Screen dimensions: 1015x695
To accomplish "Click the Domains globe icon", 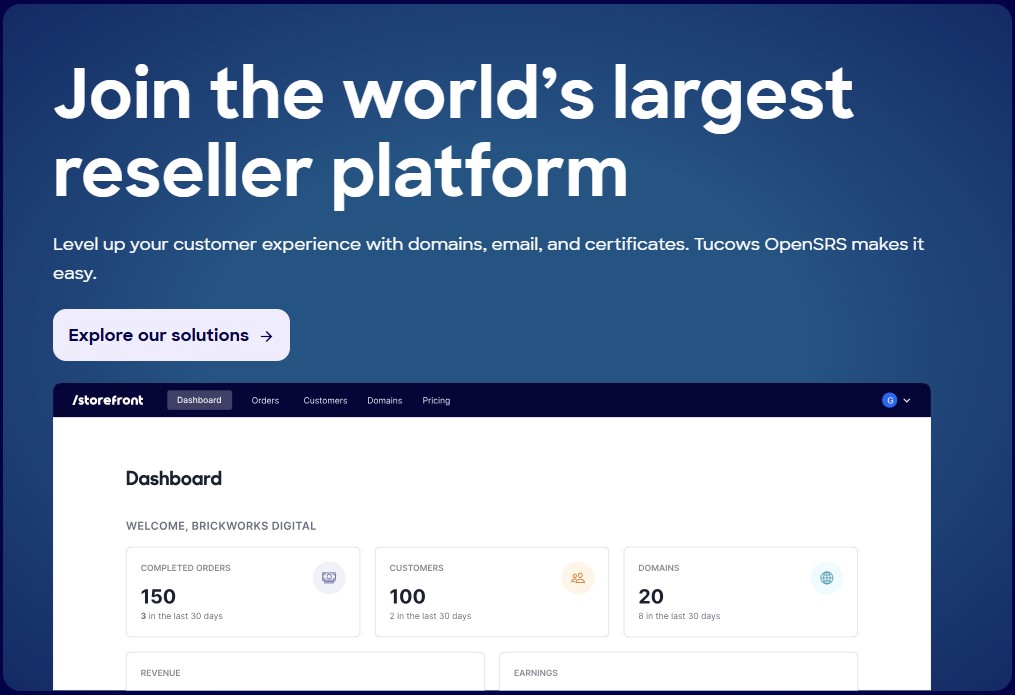I will tap(826, 577).
